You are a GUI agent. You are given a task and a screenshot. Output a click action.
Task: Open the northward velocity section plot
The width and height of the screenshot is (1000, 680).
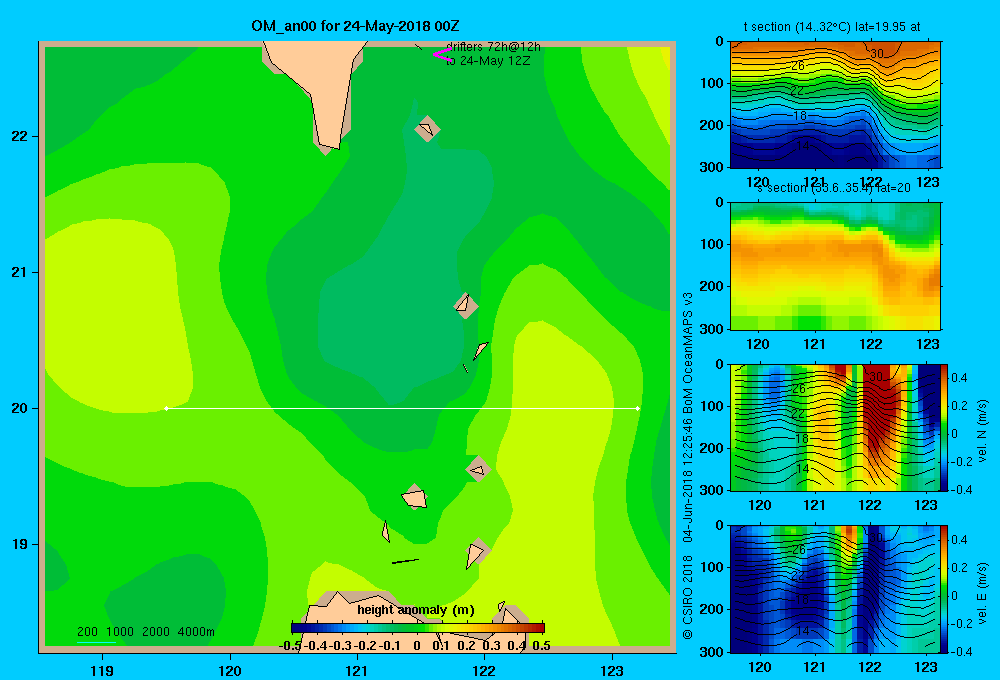coord(835,427)
